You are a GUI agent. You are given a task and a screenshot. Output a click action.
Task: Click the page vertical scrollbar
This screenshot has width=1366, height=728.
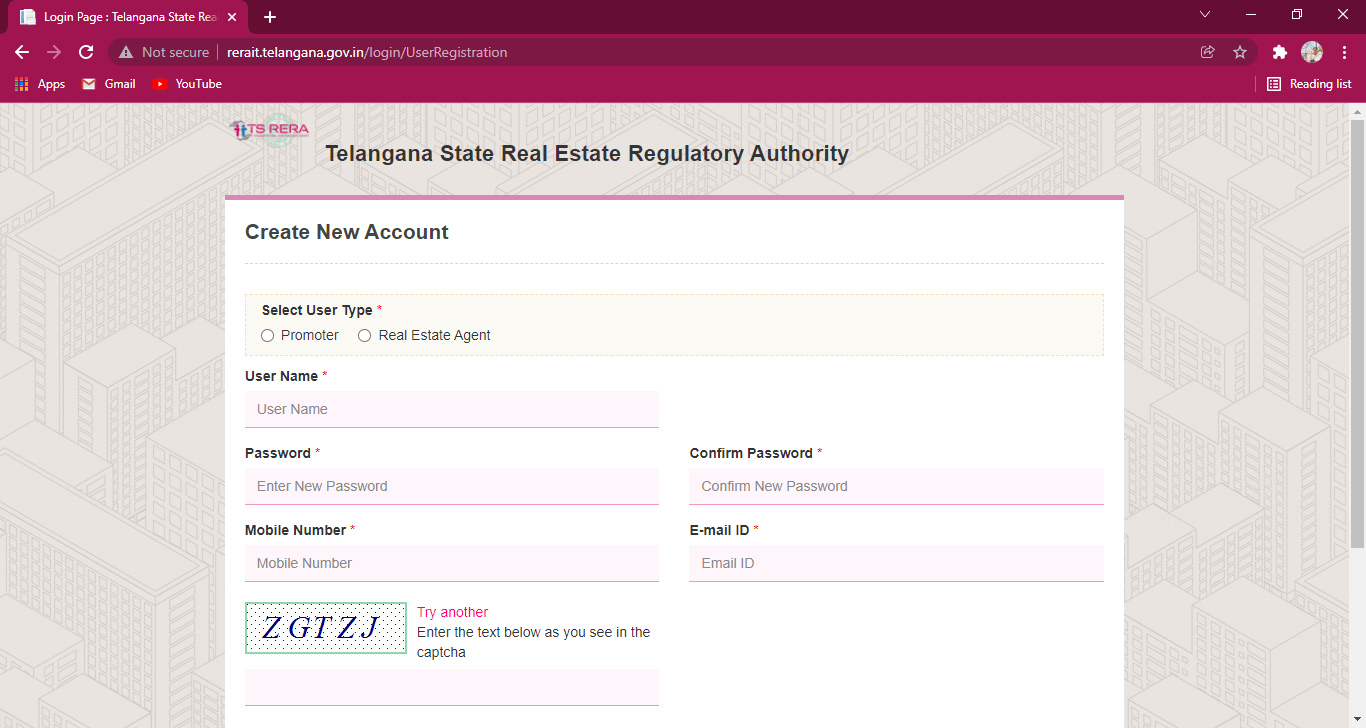tap(1357, 330)
